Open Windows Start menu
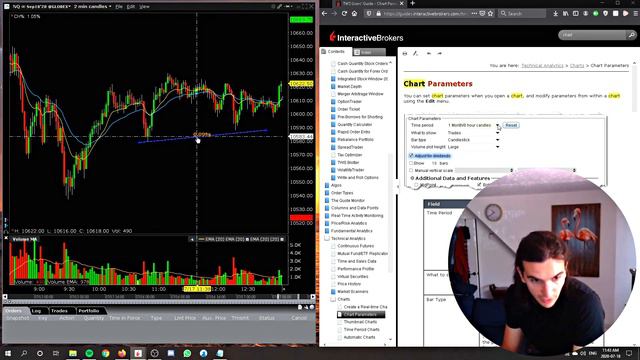The image size is (640, 360). point(7,353)
